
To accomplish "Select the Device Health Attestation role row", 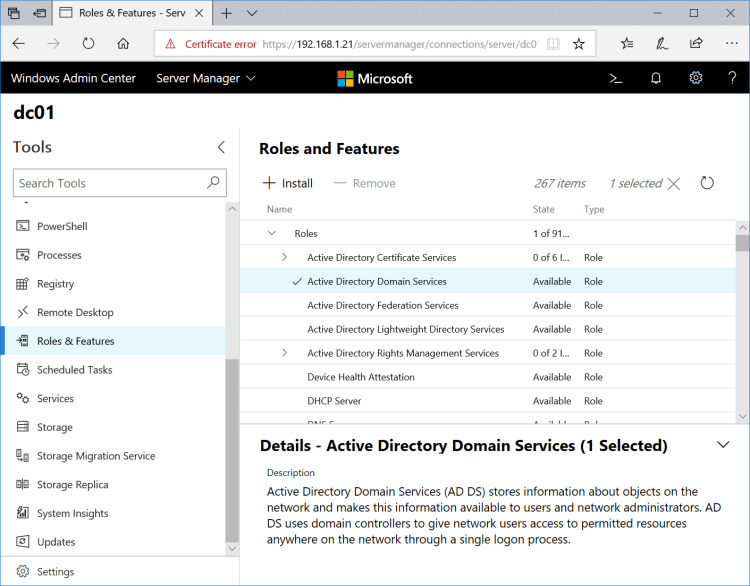I will click(360, 377).
